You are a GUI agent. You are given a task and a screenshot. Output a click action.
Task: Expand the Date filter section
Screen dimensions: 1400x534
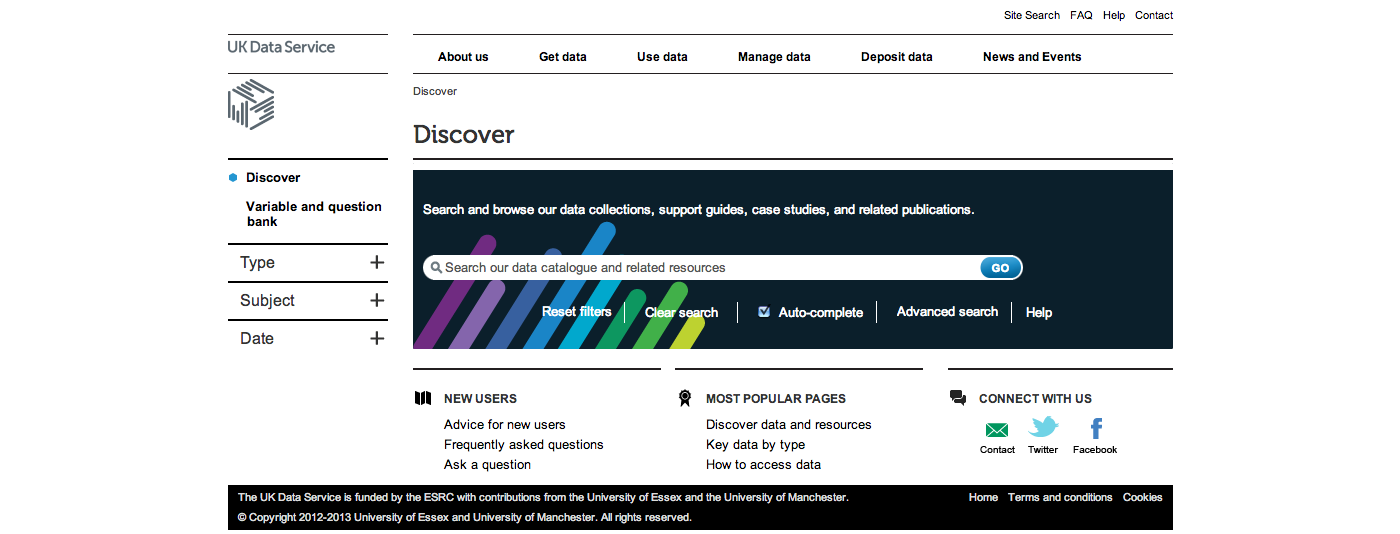(x=376, y=339)
